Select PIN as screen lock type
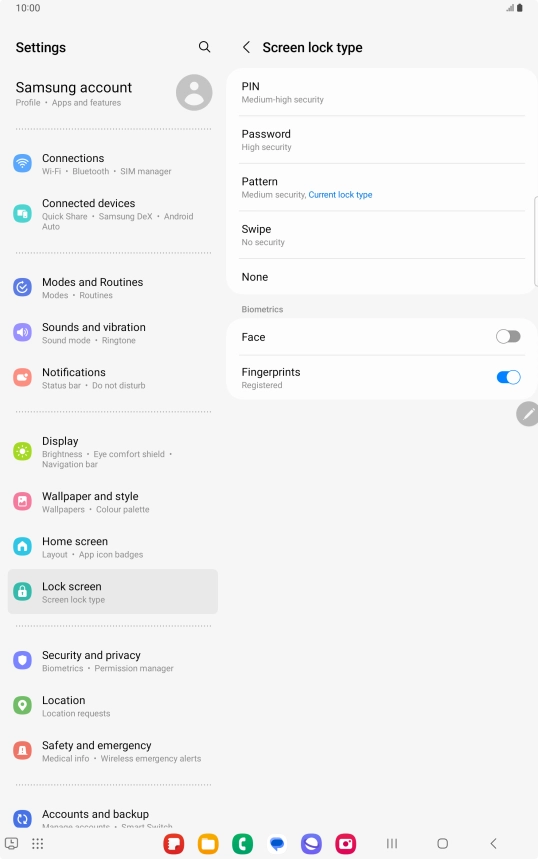Screen dimensions: 538x859 point(382,92)
